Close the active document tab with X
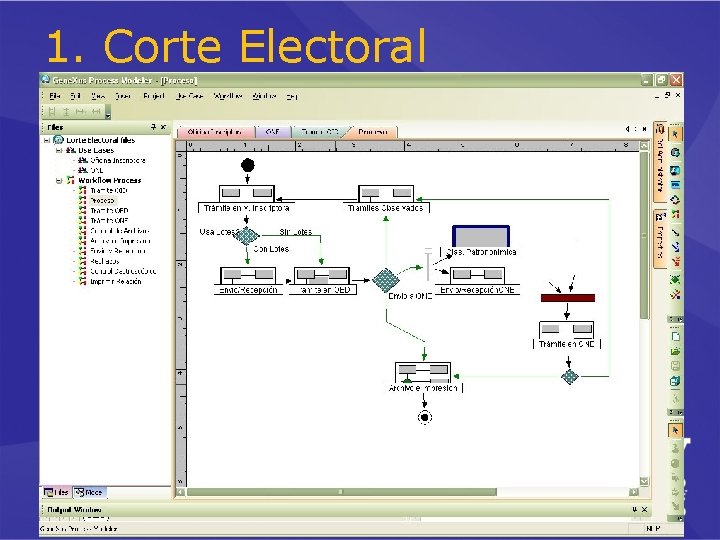The width and height of the screenshot is (720, 540). (644, 129)
